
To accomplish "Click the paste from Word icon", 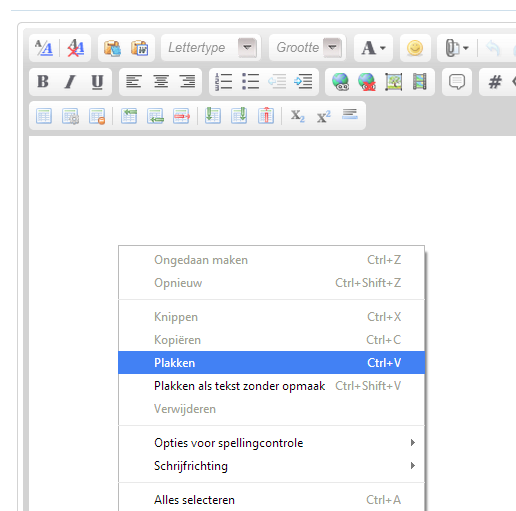I will tap(139, 48).
